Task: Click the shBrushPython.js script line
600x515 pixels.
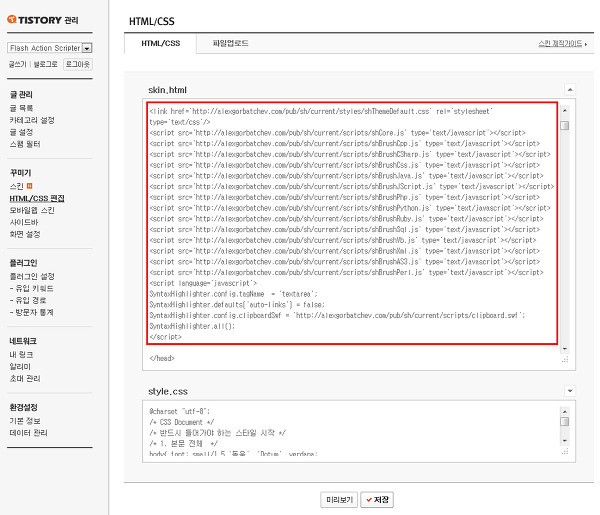Action: (x=350, y=208)
